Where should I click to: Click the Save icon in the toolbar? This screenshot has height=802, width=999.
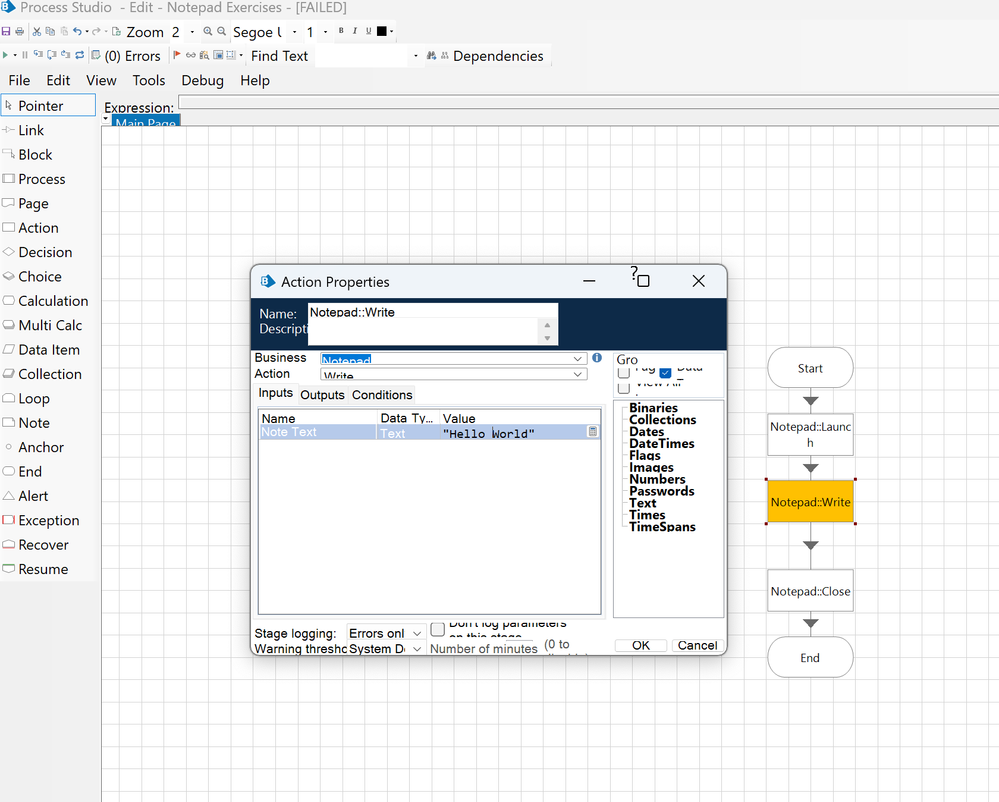point(7,32)
